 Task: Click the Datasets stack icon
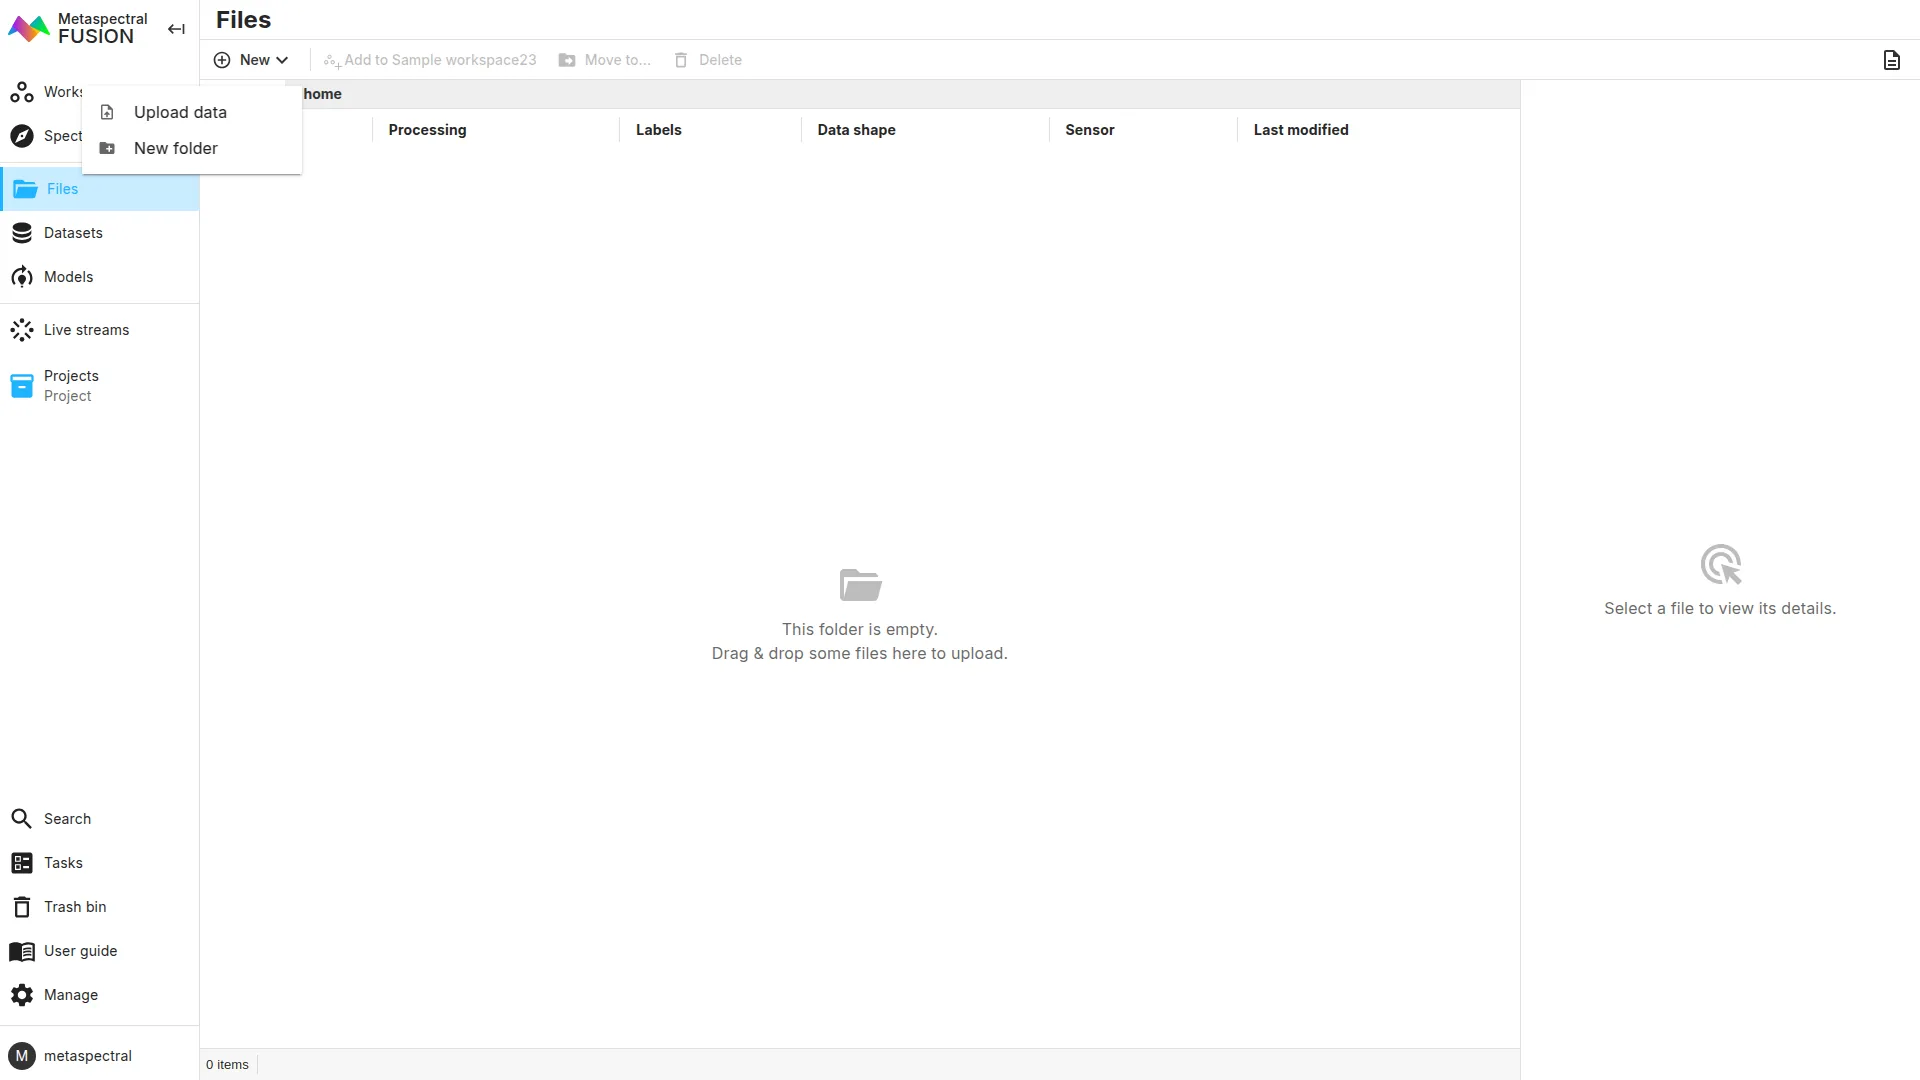[22, 233]
